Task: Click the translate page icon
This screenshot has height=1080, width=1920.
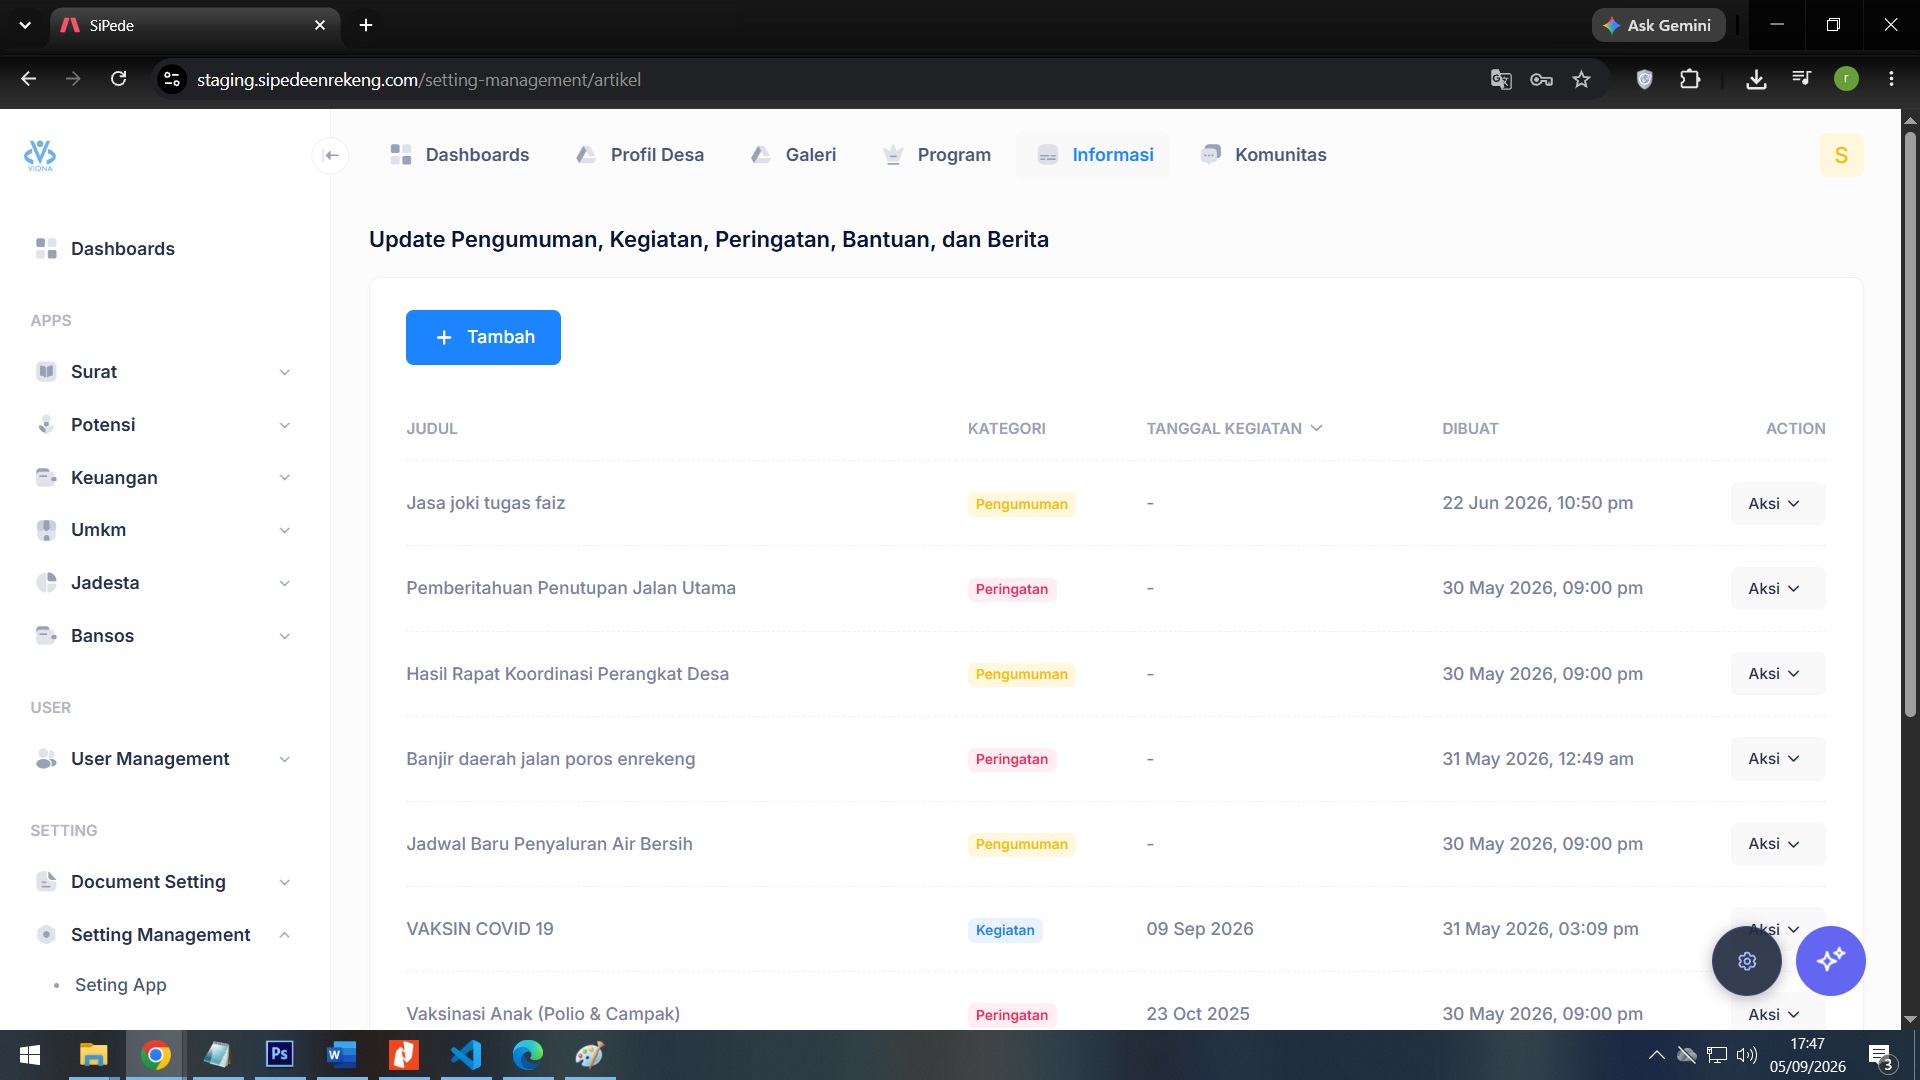Action: tap(1501, 79)
